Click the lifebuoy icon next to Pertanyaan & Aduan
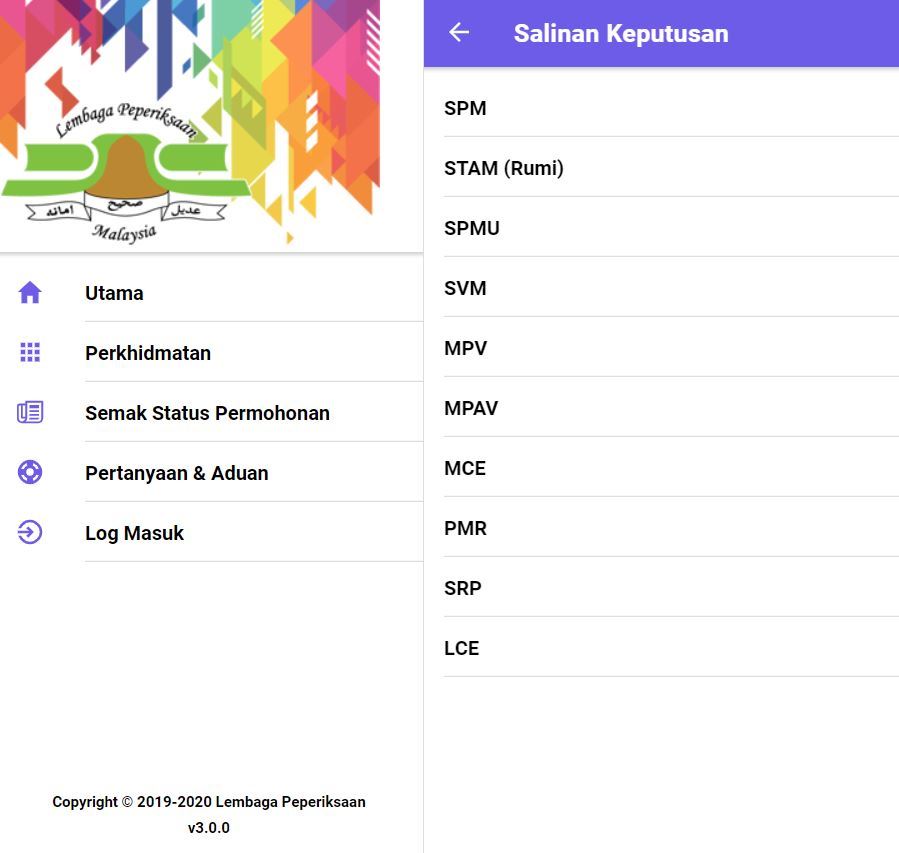899x853 pixels. click(x=29, y=472)
